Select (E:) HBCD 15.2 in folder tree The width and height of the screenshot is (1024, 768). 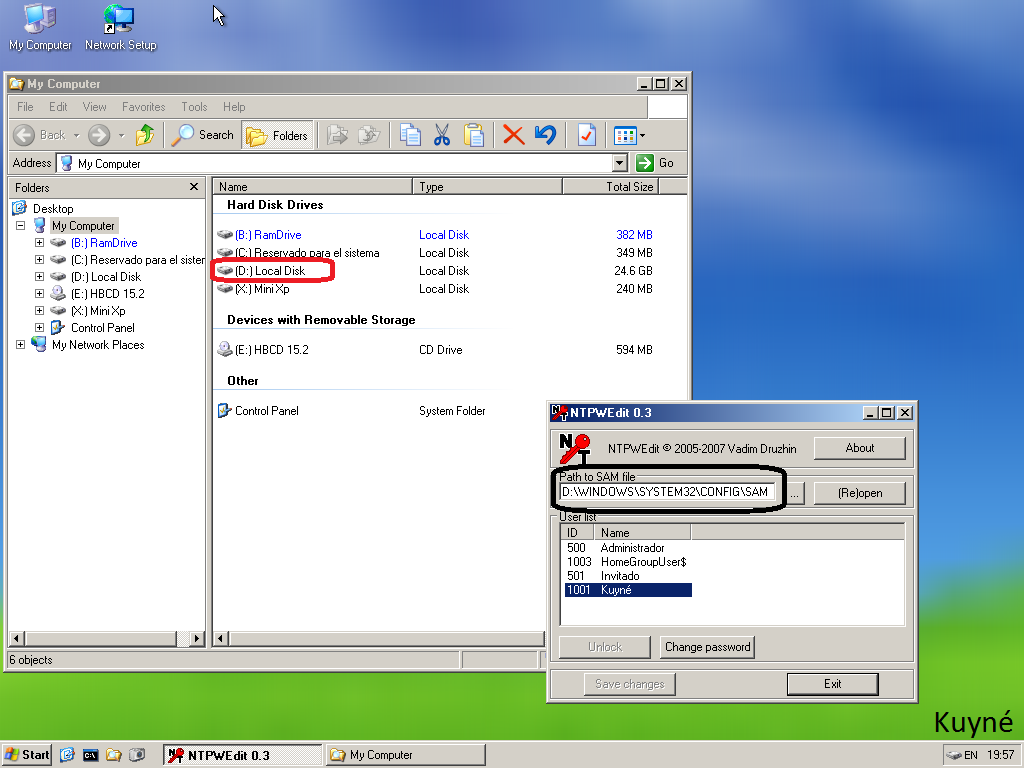108,294
